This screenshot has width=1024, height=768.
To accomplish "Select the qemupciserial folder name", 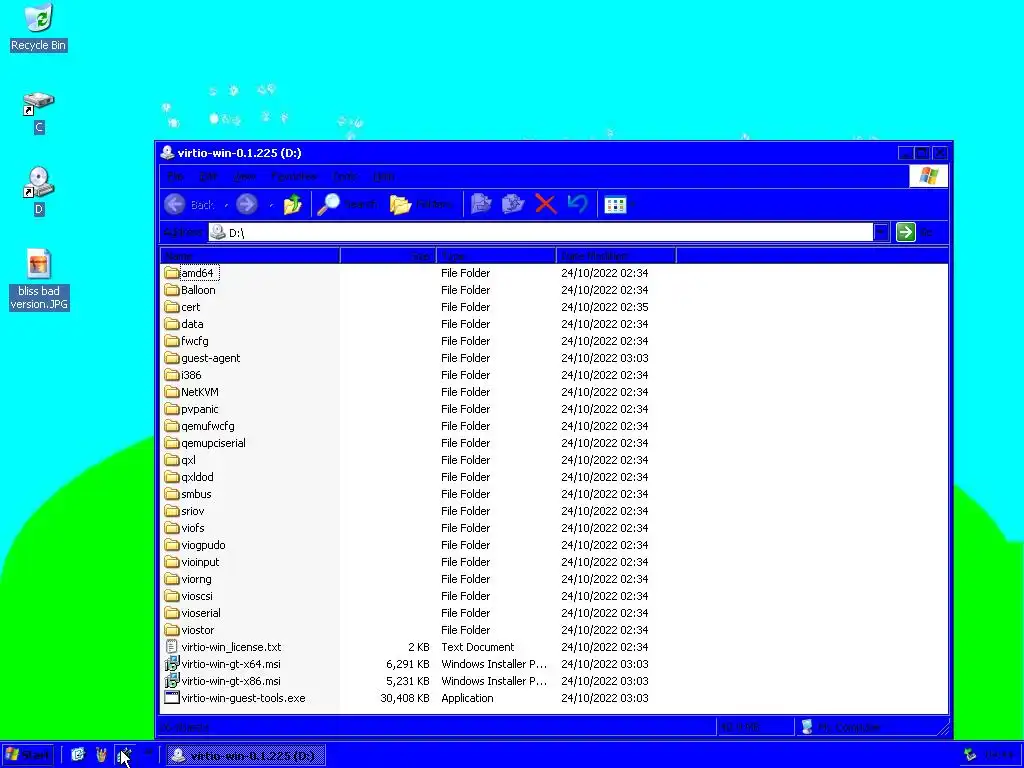I will tap(214, 443).
